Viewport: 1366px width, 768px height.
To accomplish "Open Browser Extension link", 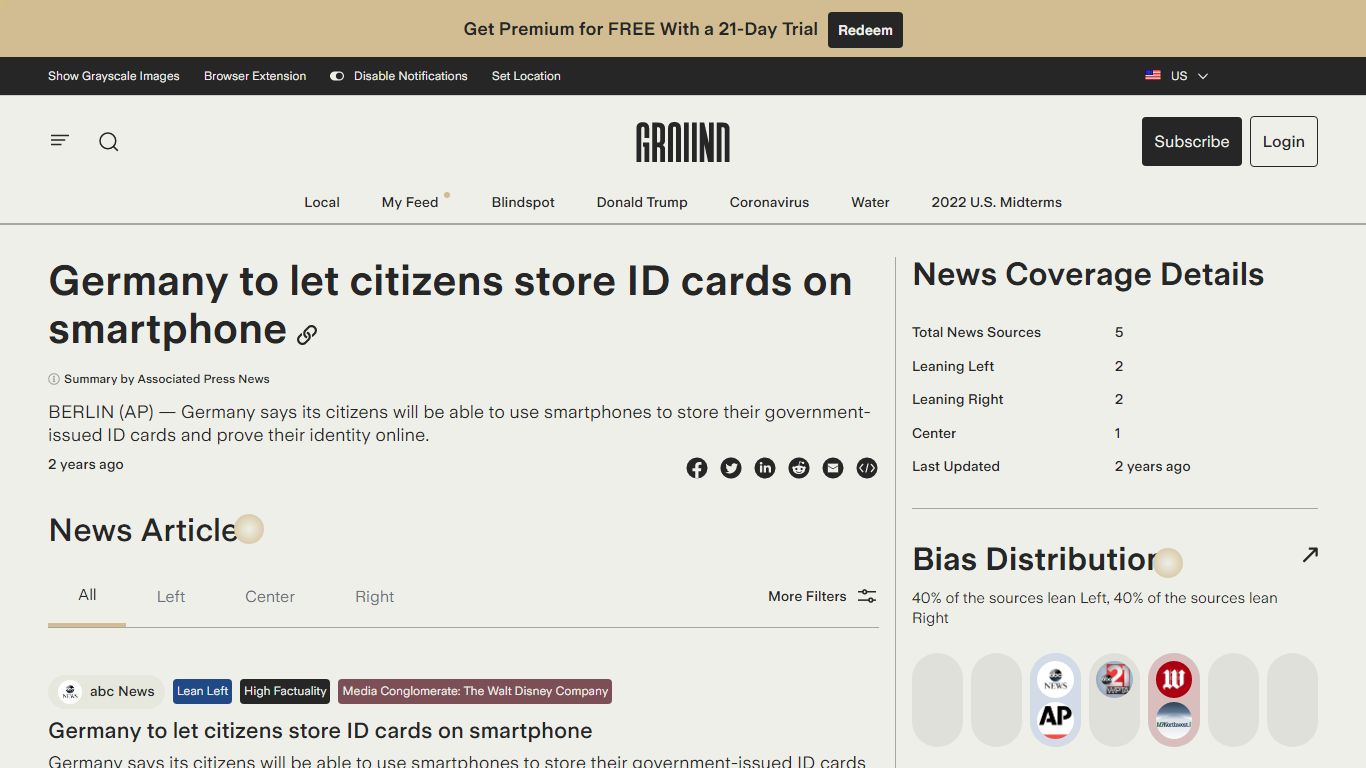I will 255,76.
